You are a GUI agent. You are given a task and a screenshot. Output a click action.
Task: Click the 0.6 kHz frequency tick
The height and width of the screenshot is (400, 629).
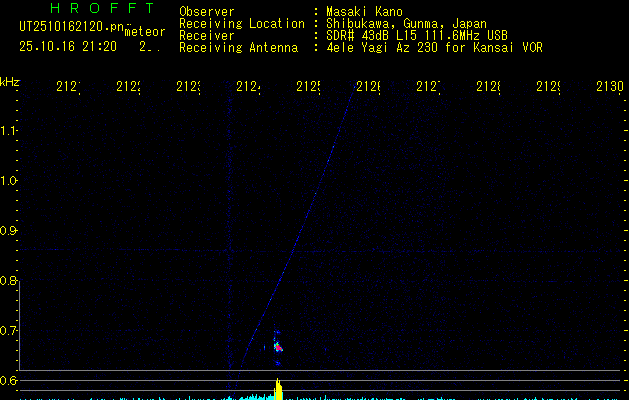tap(10, 380)
